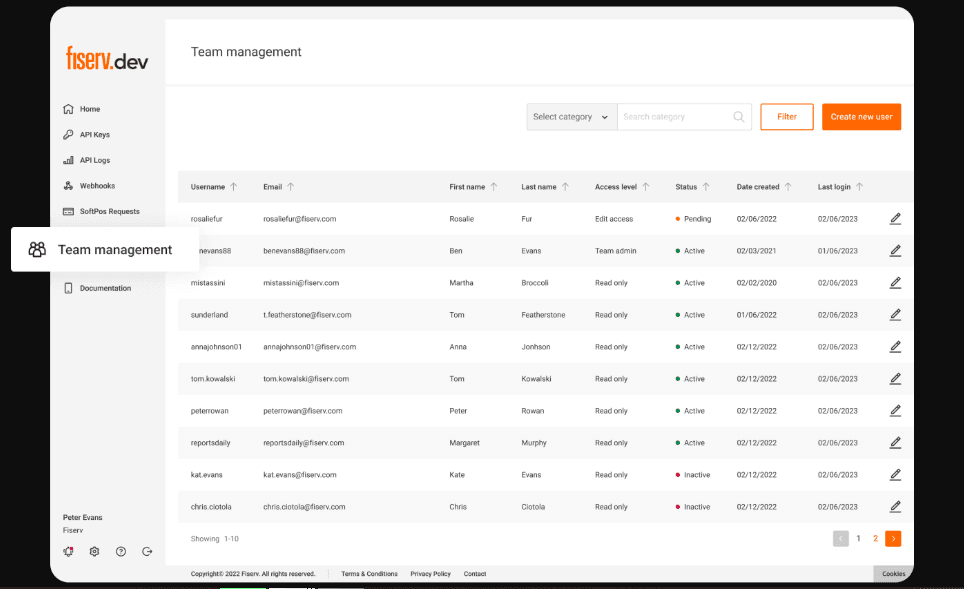Edit user rosaliefur with pencil icon
964x589 pixels.
[x=895, y=219]
